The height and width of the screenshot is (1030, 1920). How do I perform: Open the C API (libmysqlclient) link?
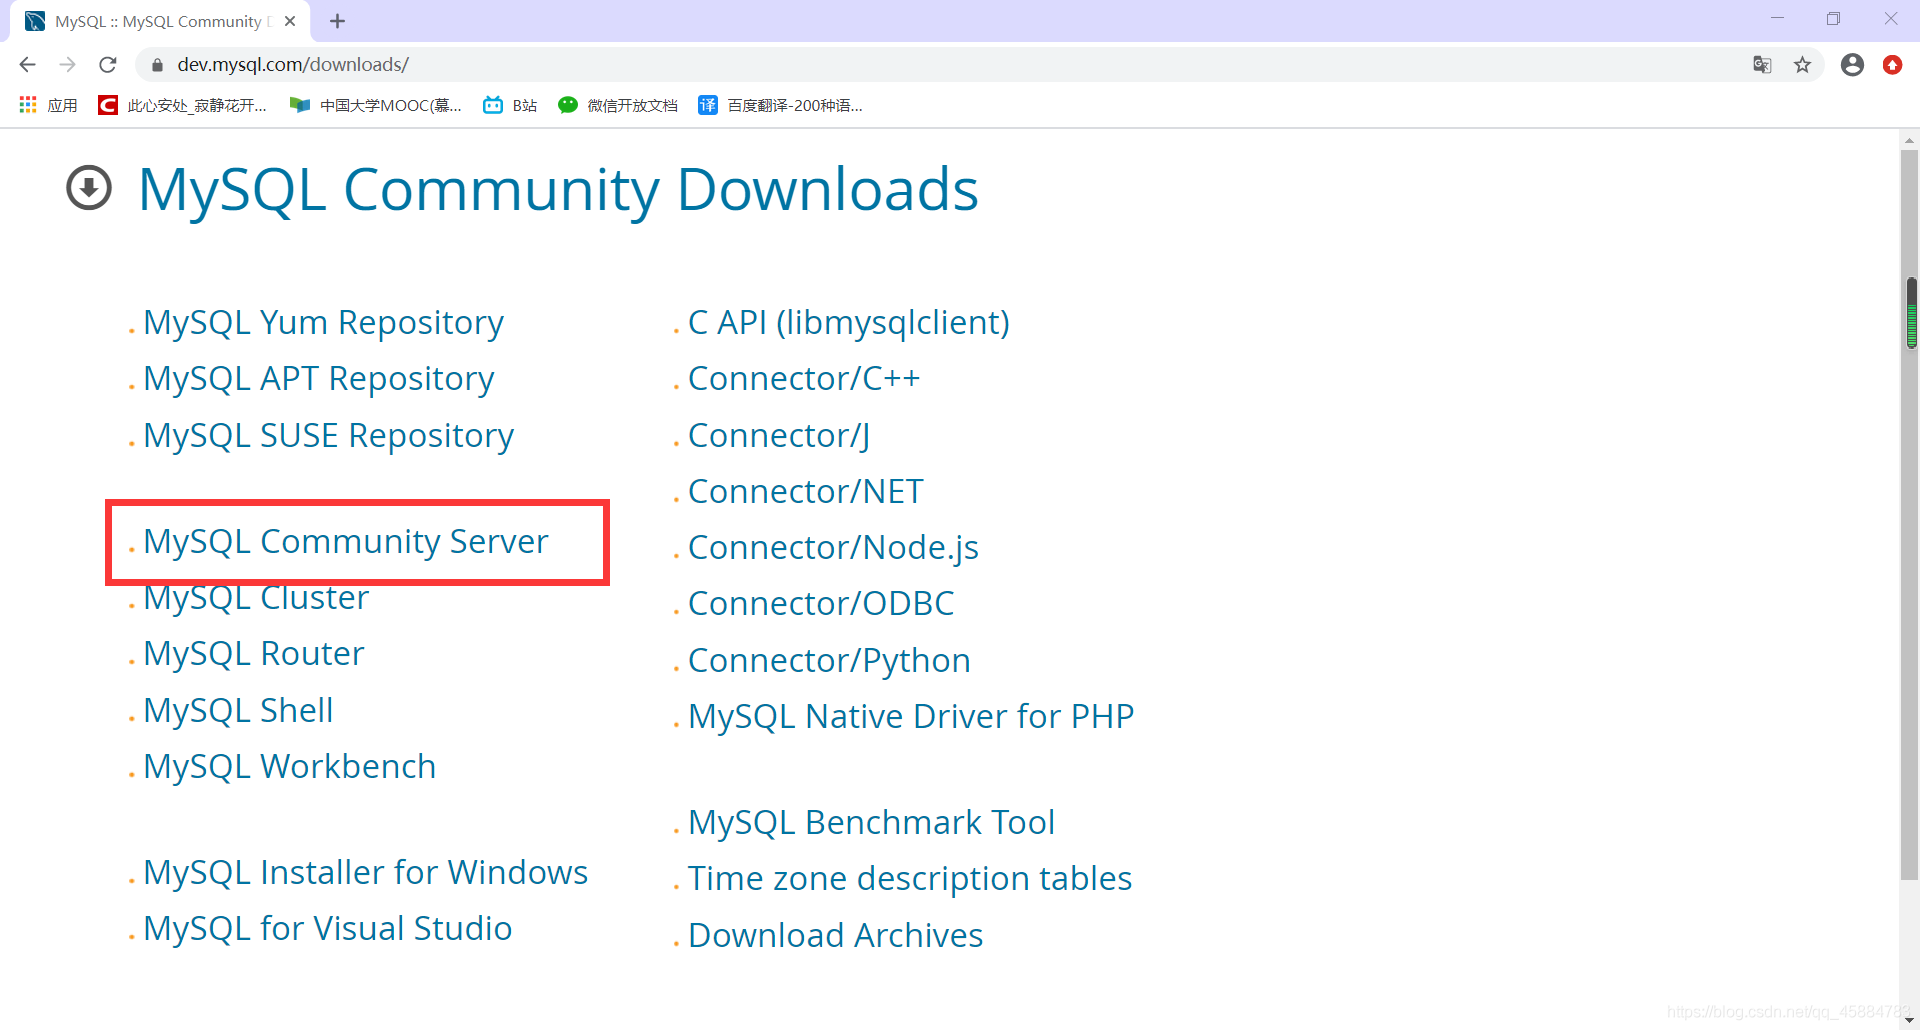(849, 322)
